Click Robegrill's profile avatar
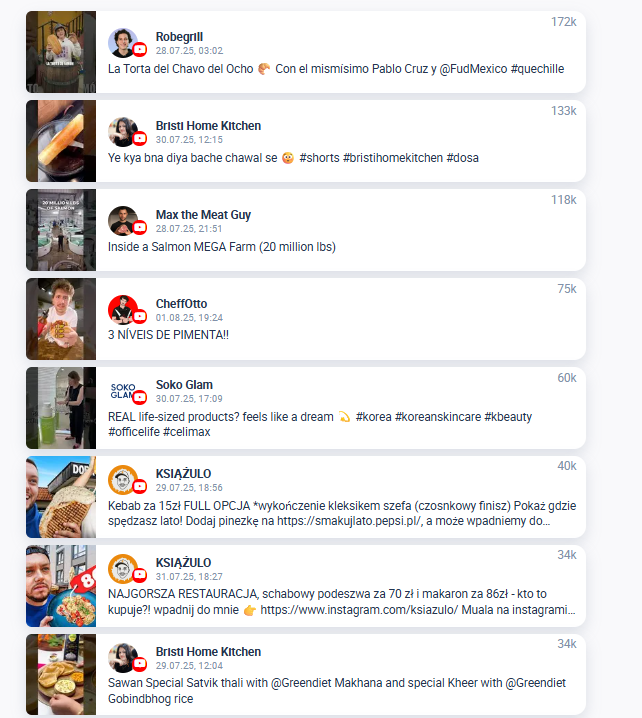Viewport: 642px width, 718px height. [x=123, y=43]
